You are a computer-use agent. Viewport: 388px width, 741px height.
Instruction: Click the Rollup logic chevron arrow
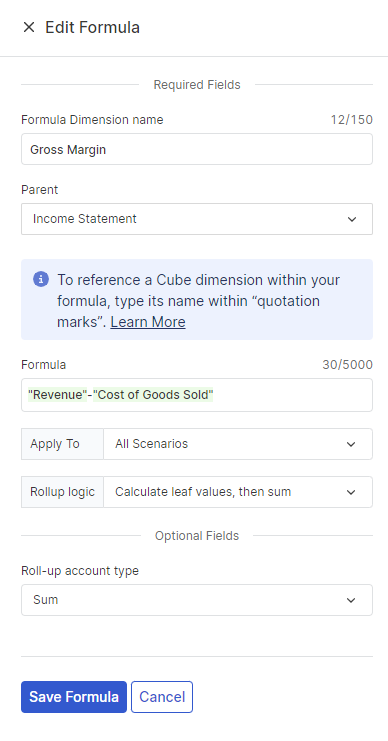(x=351, y=492)
